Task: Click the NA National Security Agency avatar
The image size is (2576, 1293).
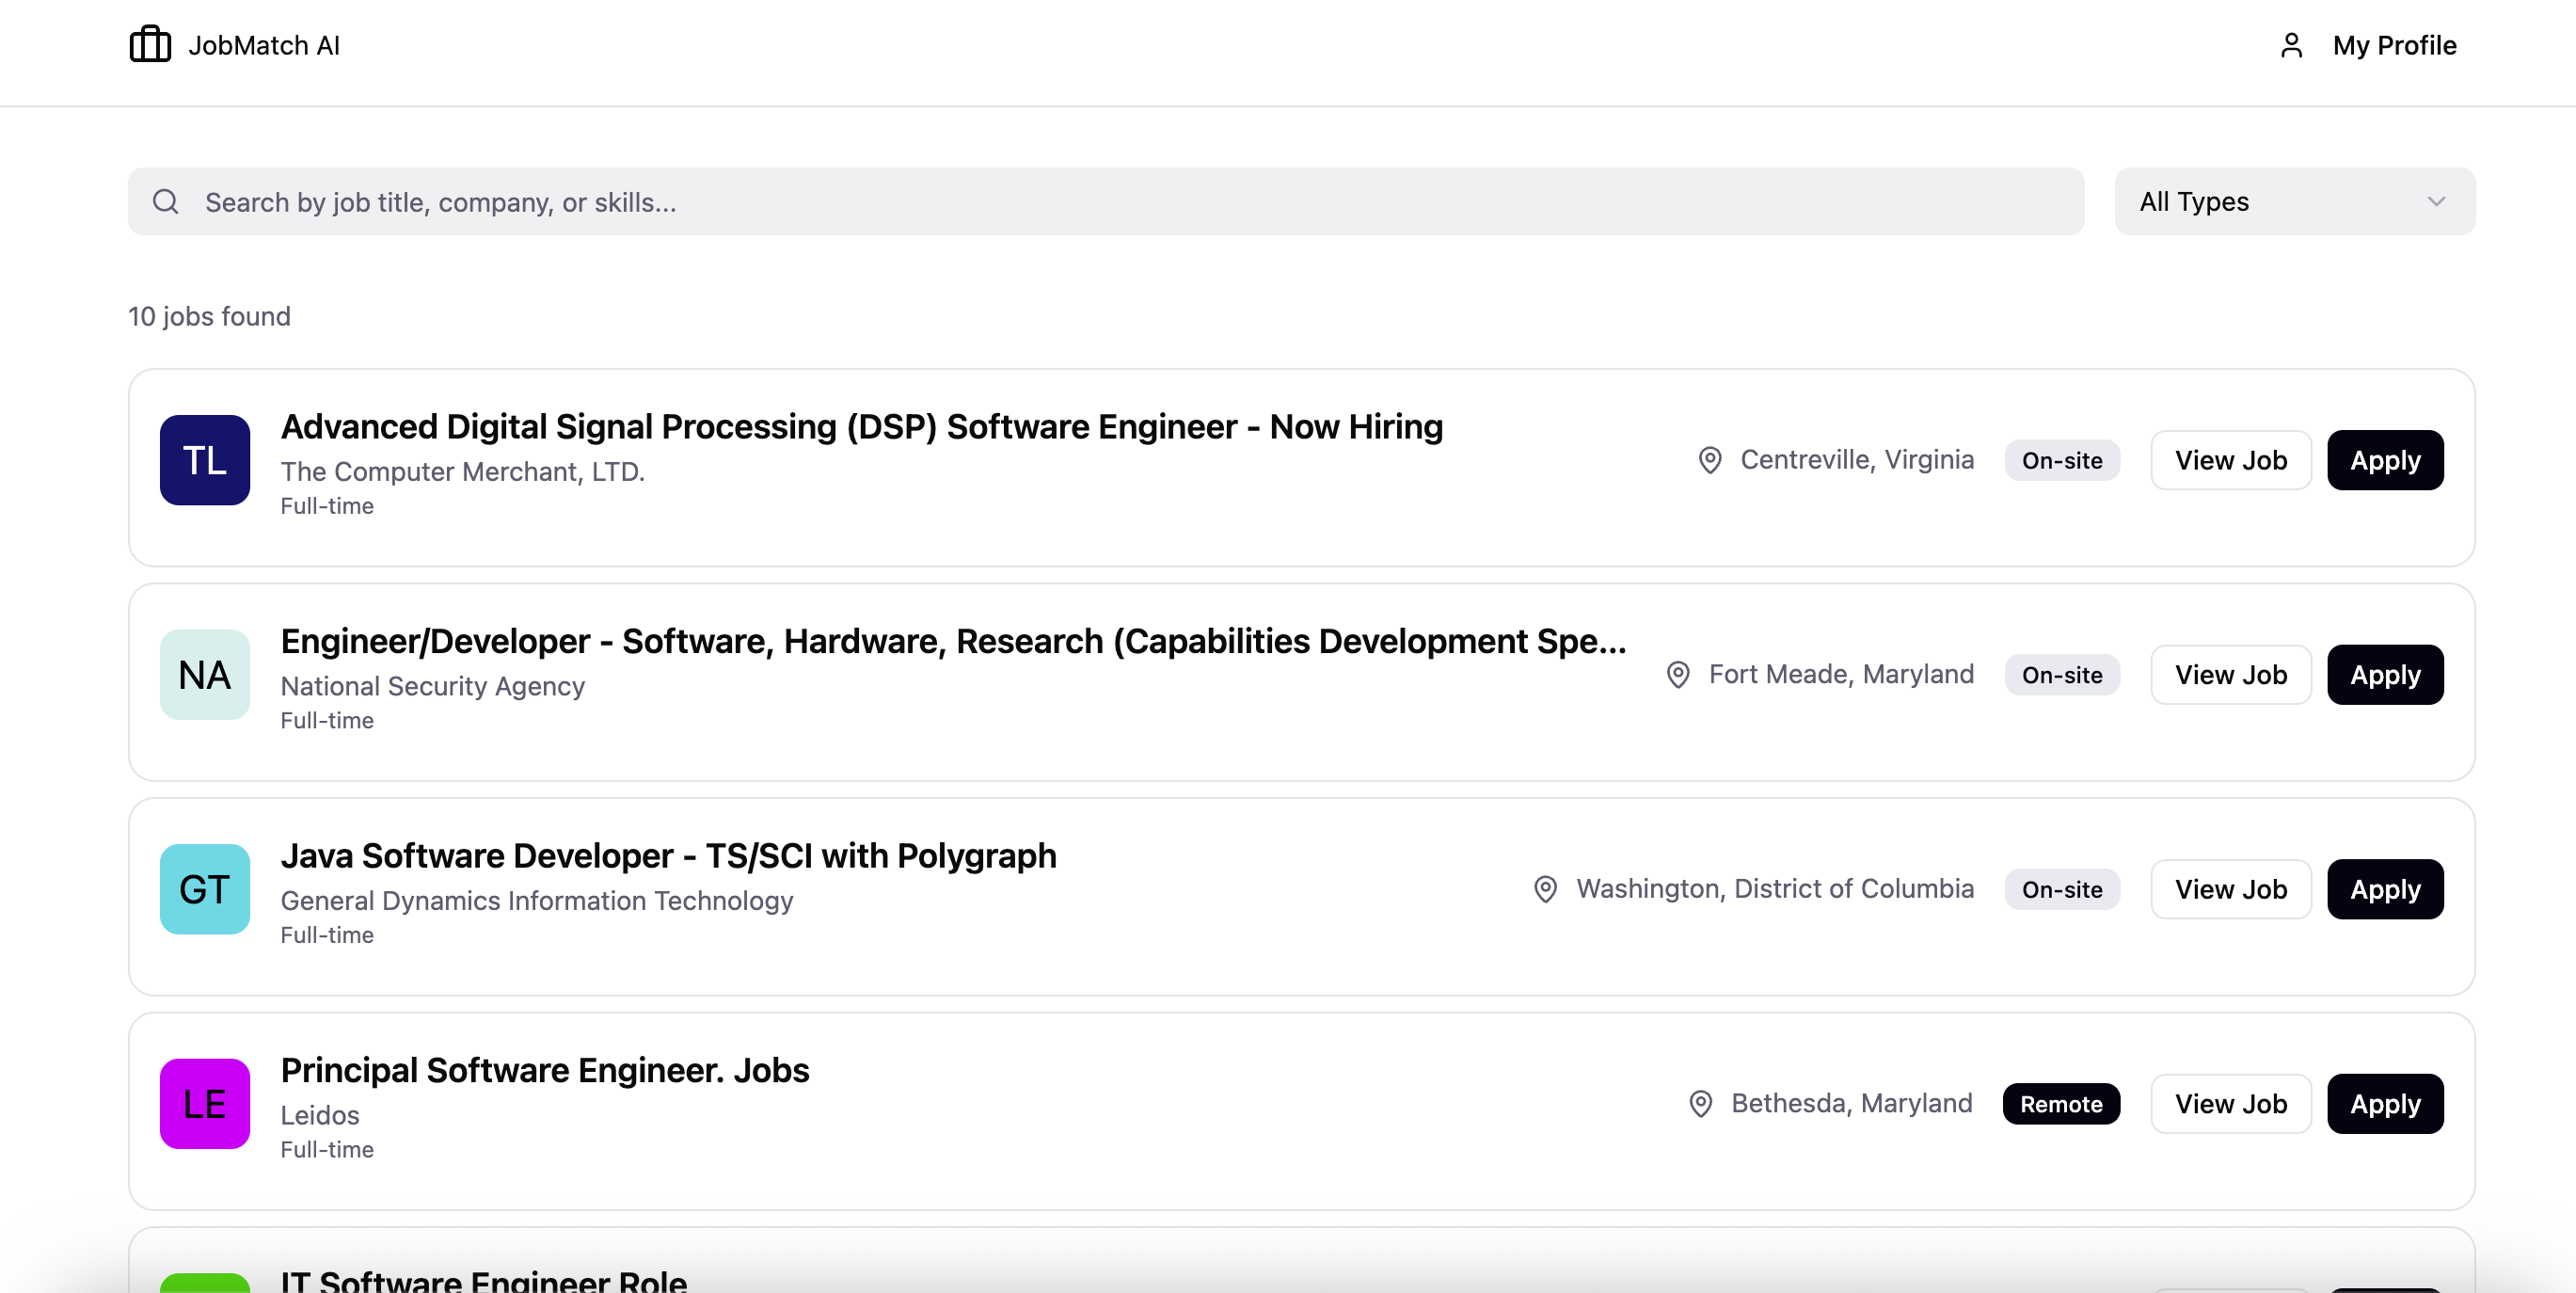Action: tap(205, 675)
